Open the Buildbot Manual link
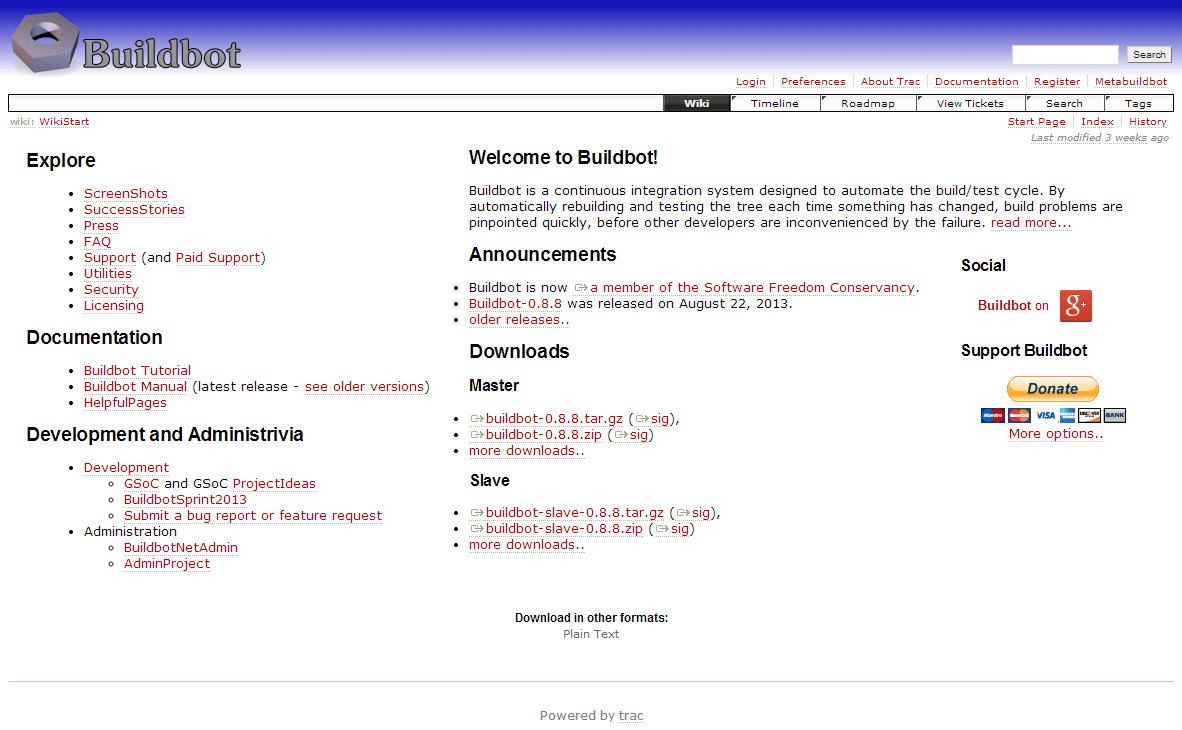The height and width of the screenshot is (730, 1182). tap(135, 386)
